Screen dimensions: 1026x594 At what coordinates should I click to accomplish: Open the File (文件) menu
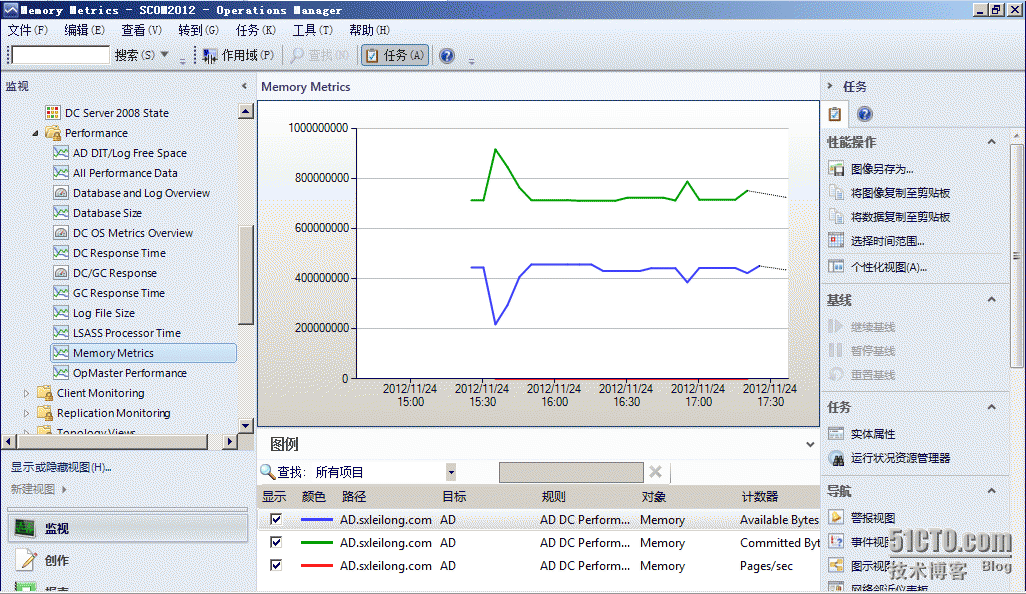[27, 30]
